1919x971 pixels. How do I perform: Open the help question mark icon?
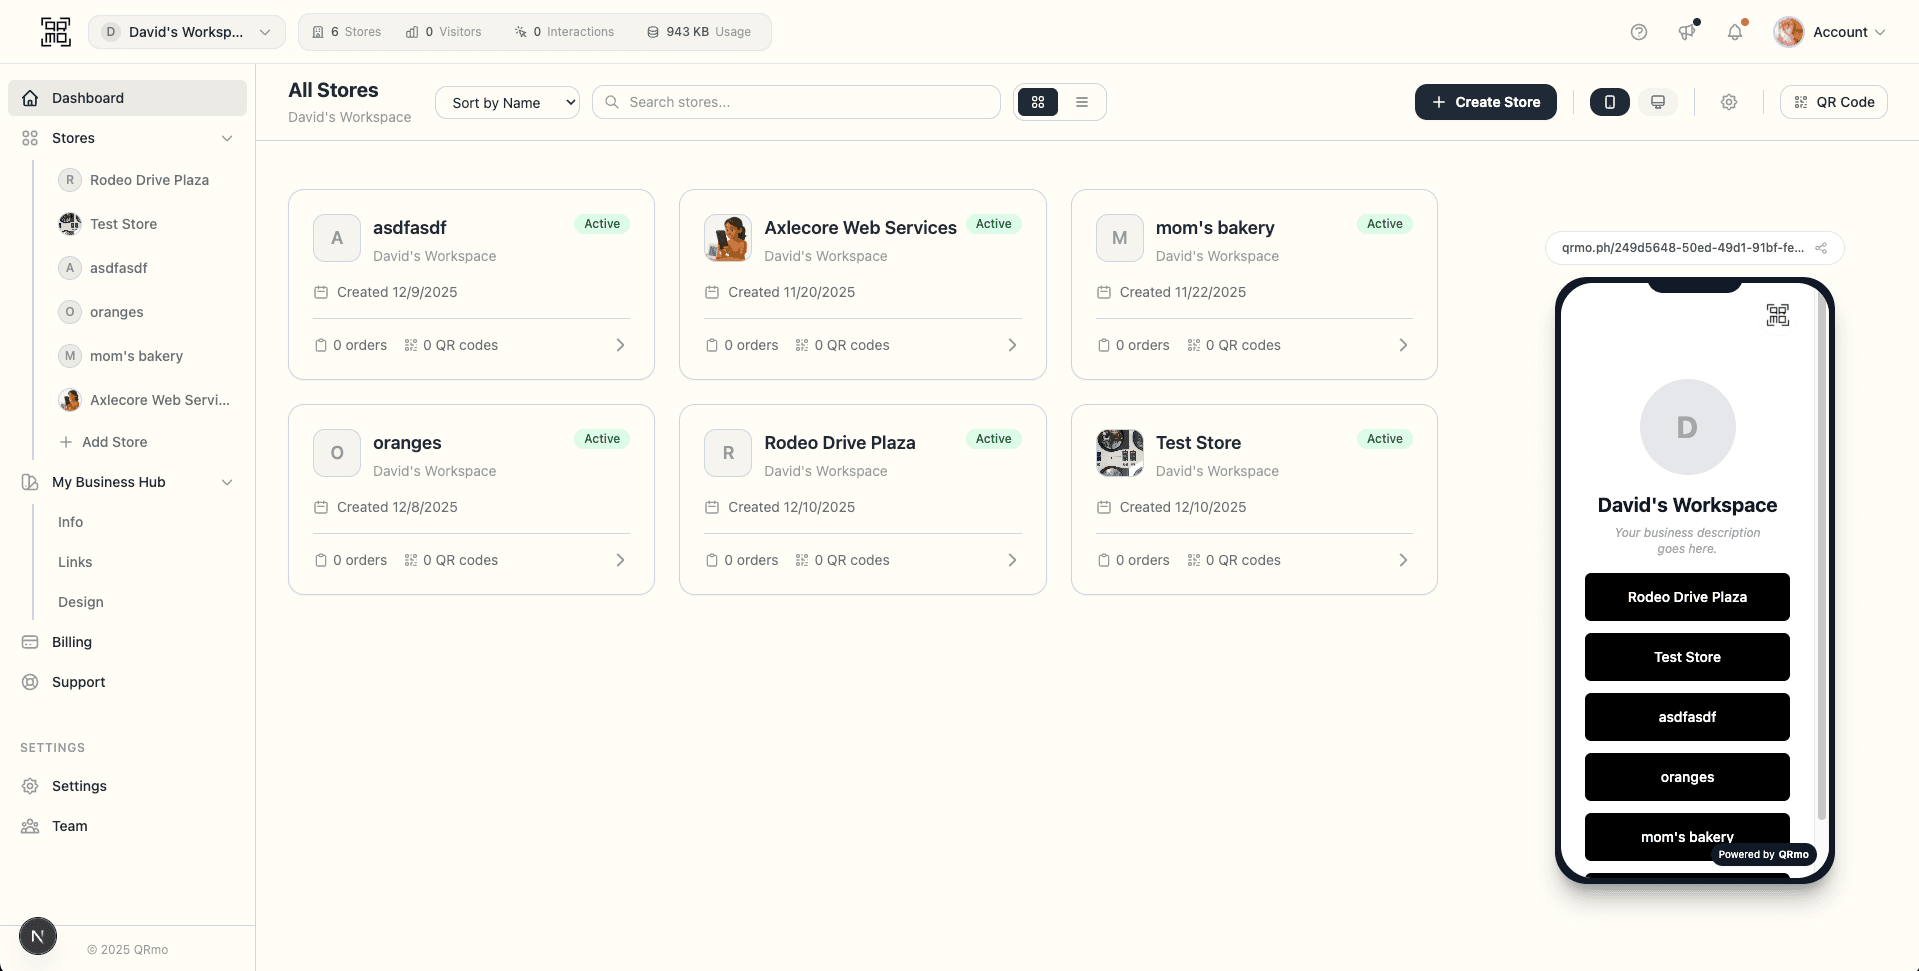point(1639,31)
